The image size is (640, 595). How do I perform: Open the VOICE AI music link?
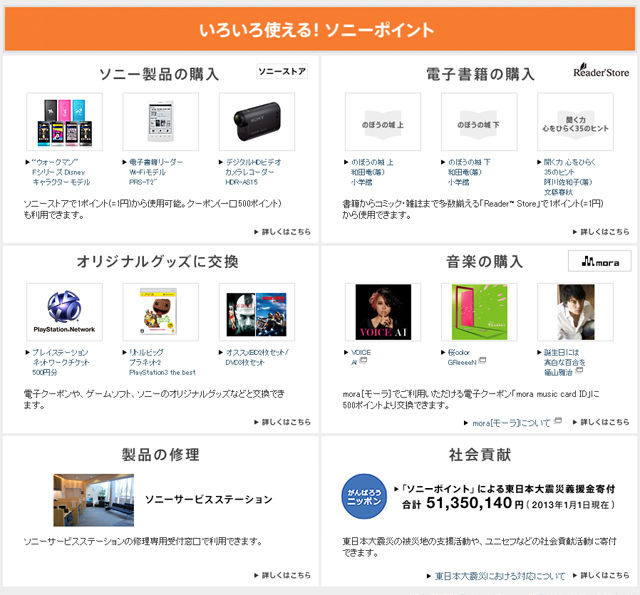click(x=361, y=357)
